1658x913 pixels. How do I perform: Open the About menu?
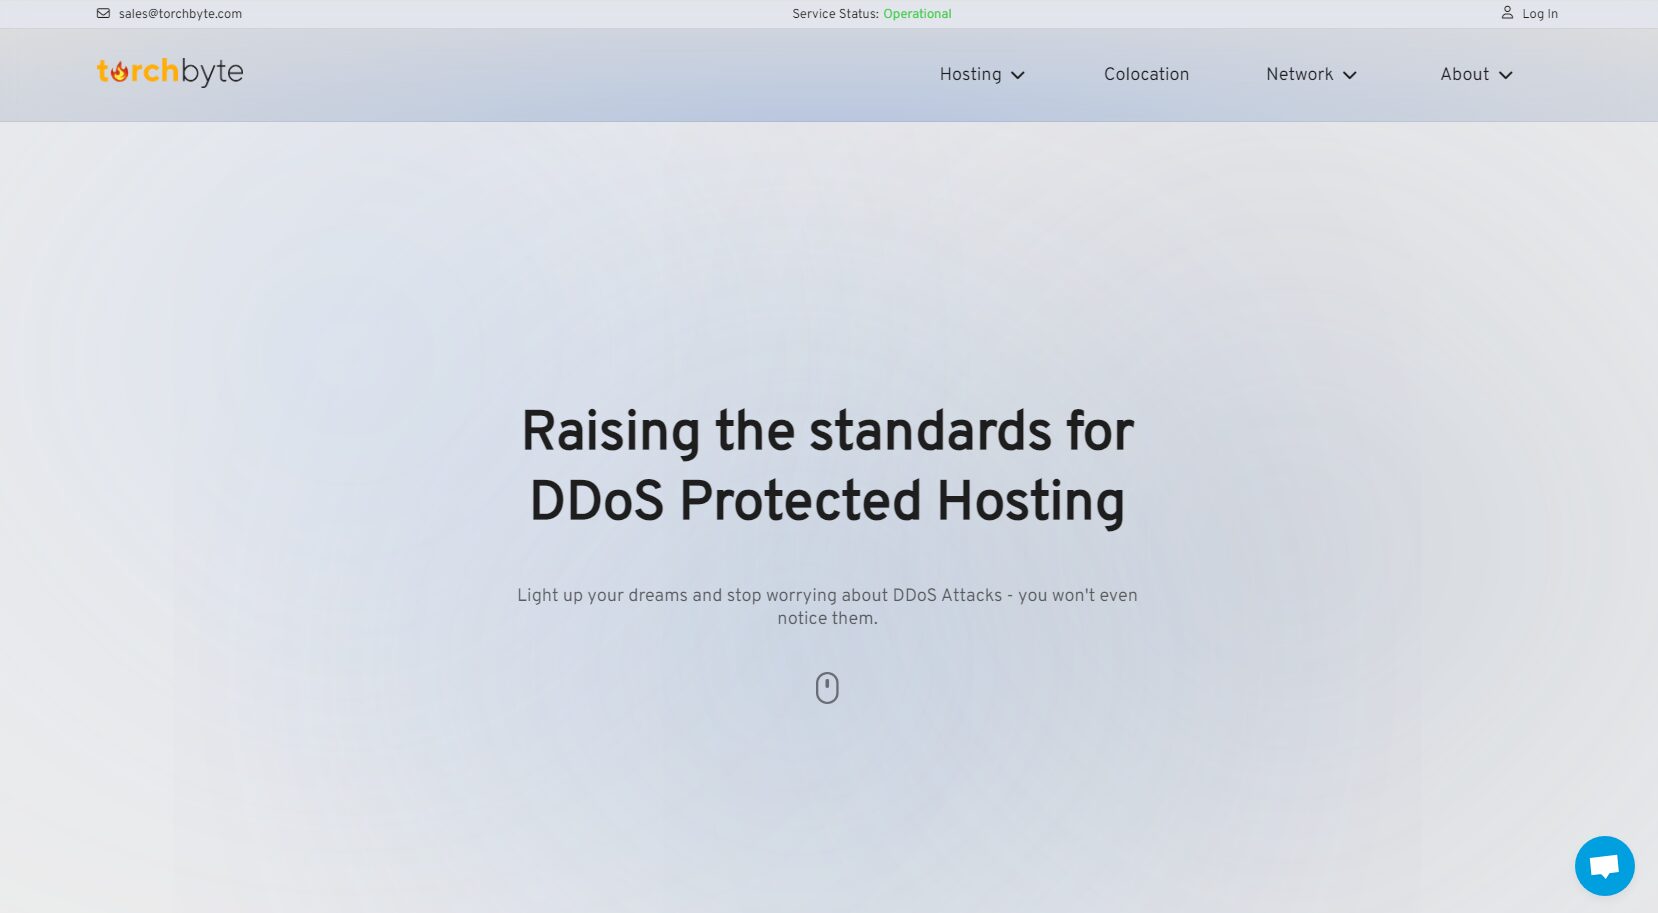tap(1464, 74)
